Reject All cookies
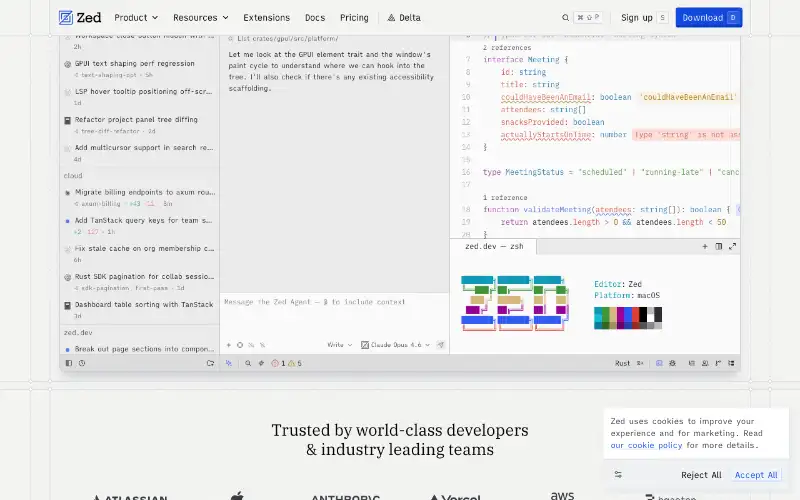 coord(701,475)
